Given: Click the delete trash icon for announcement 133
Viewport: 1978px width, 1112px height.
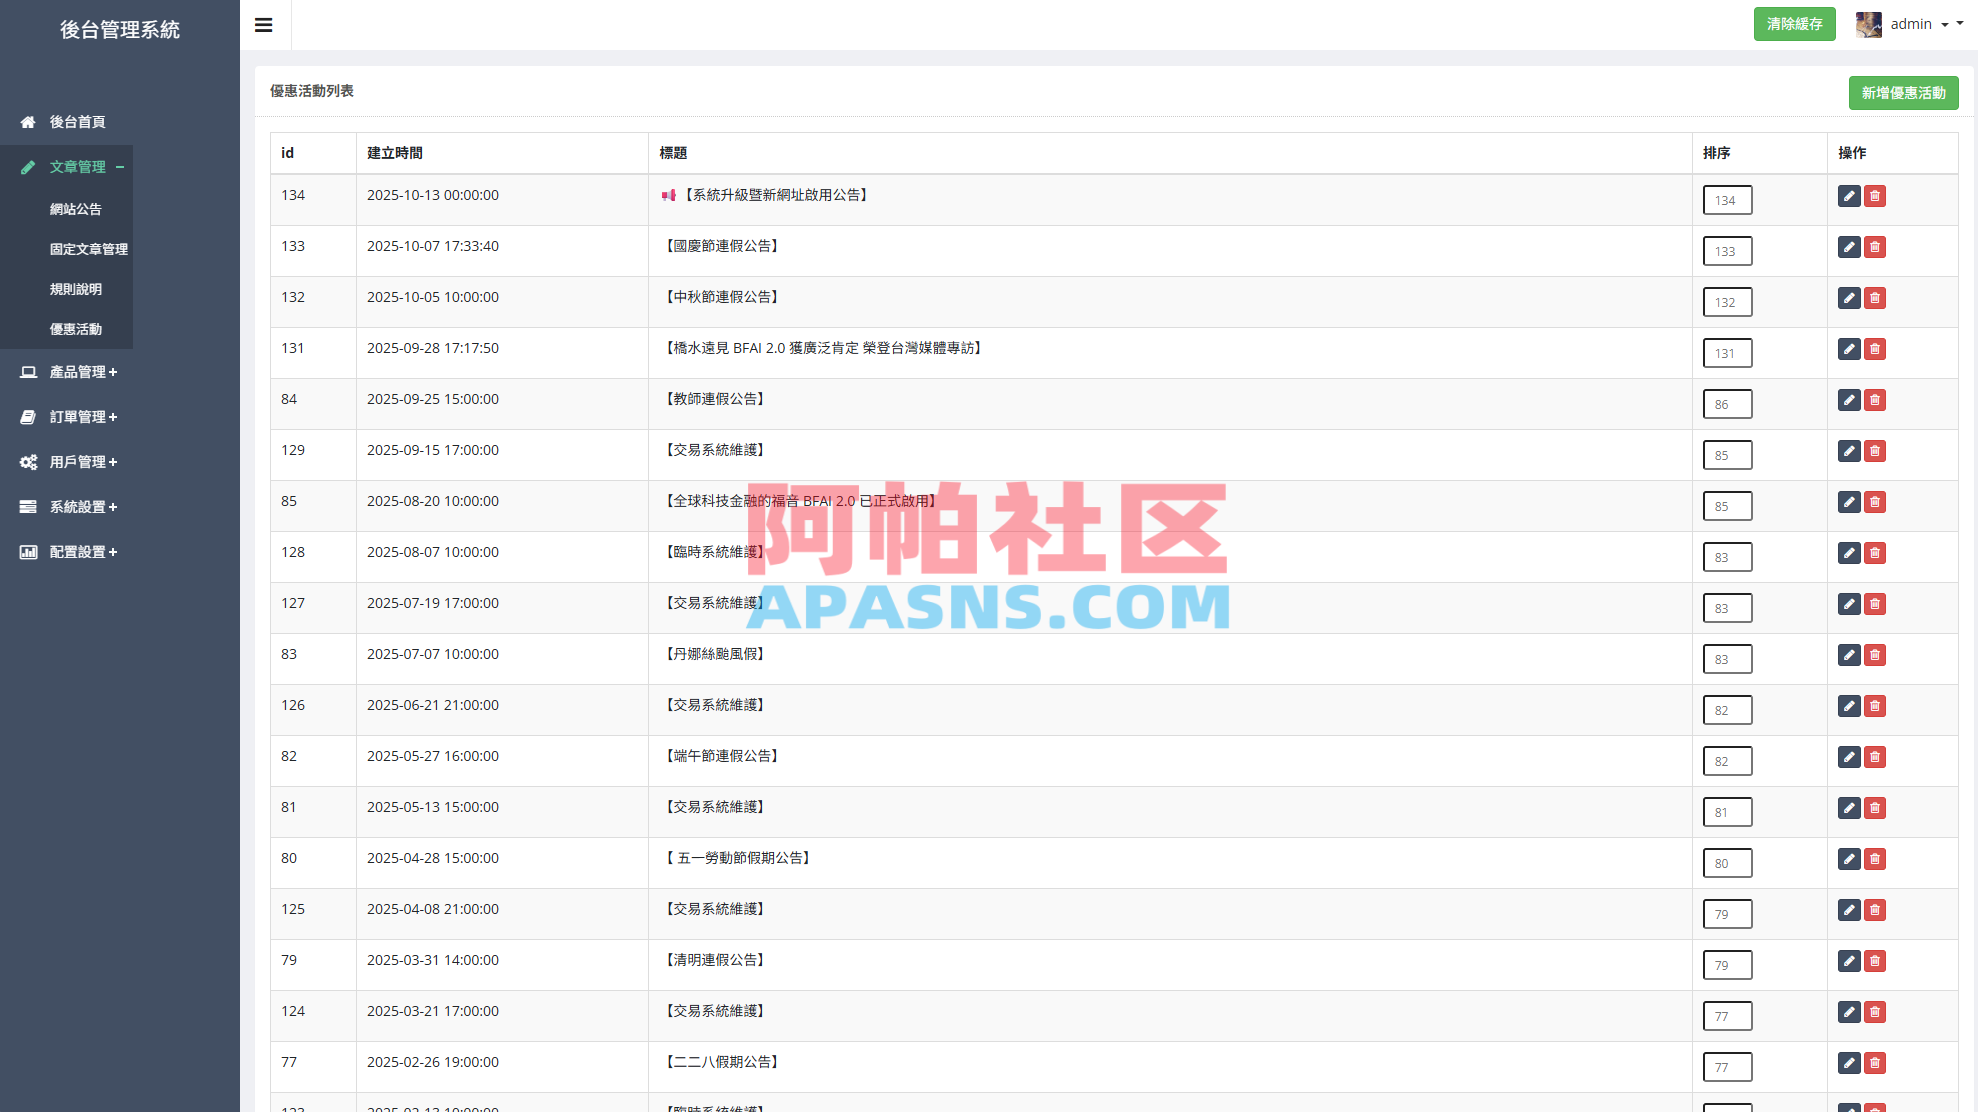Looking at the screenshot, I should tap(1875, 247).
